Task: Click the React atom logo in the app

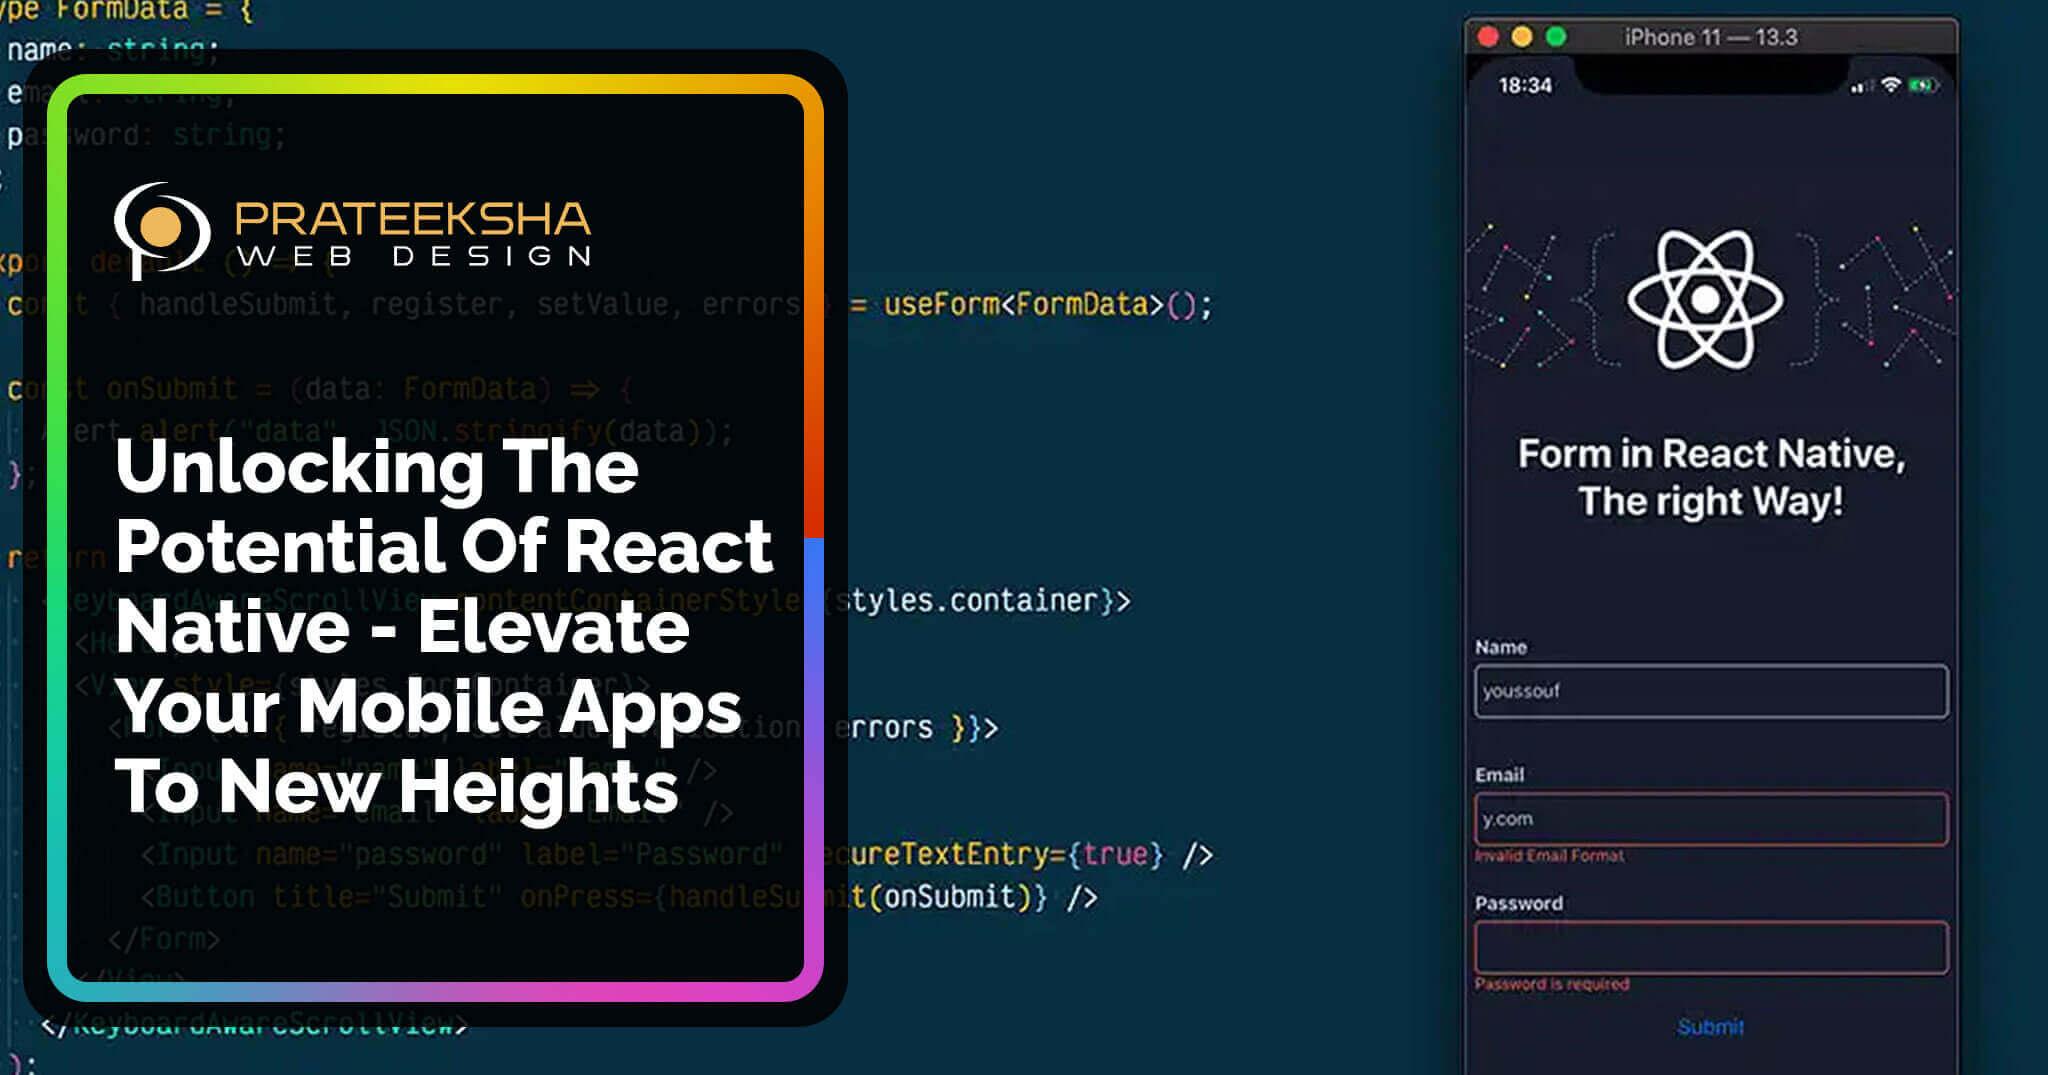Action: point(1705,299)
